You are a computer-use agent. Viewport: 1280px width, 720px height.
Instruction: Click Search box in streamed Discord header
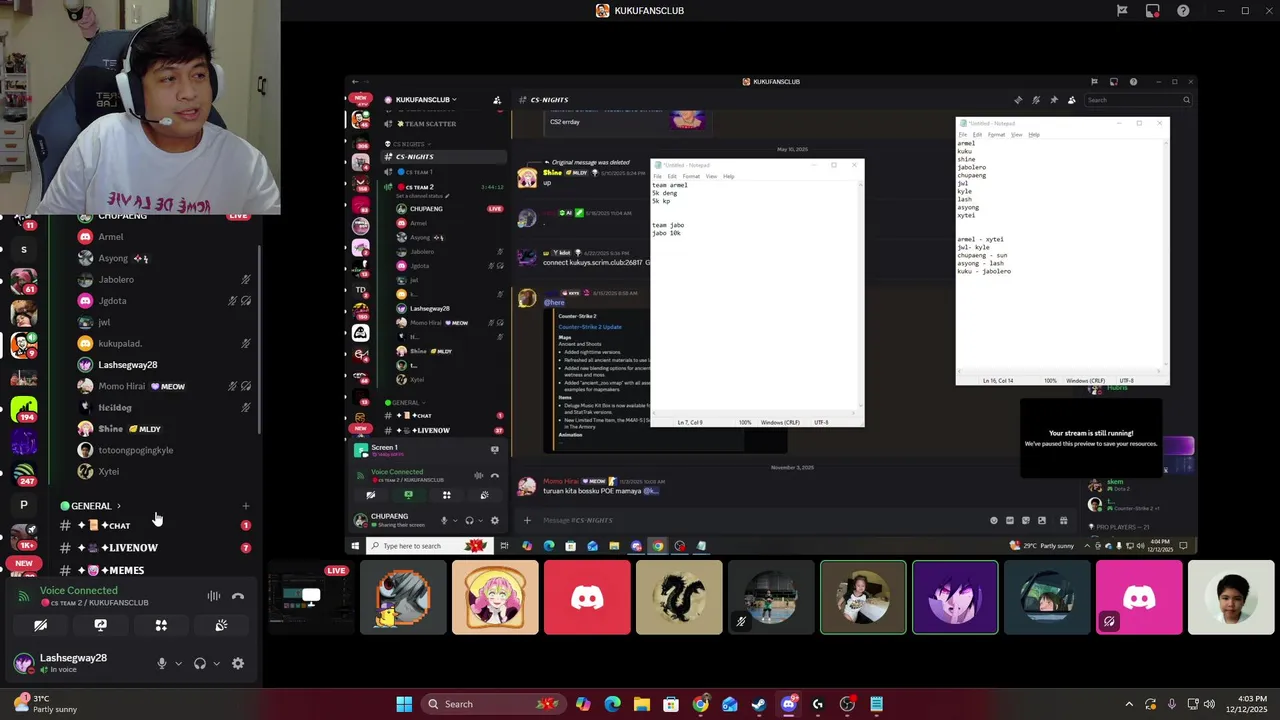1139,100
